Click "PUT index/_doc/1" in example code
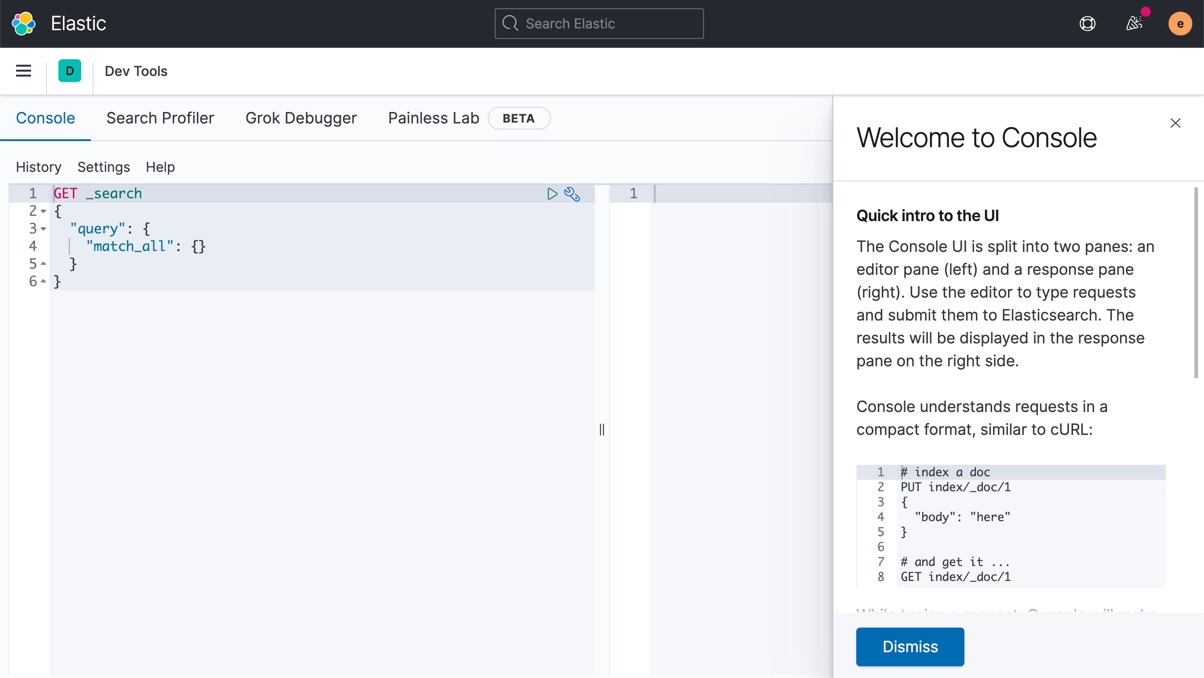This screenshot has height=678, width=1204. (x=956, y=487)
